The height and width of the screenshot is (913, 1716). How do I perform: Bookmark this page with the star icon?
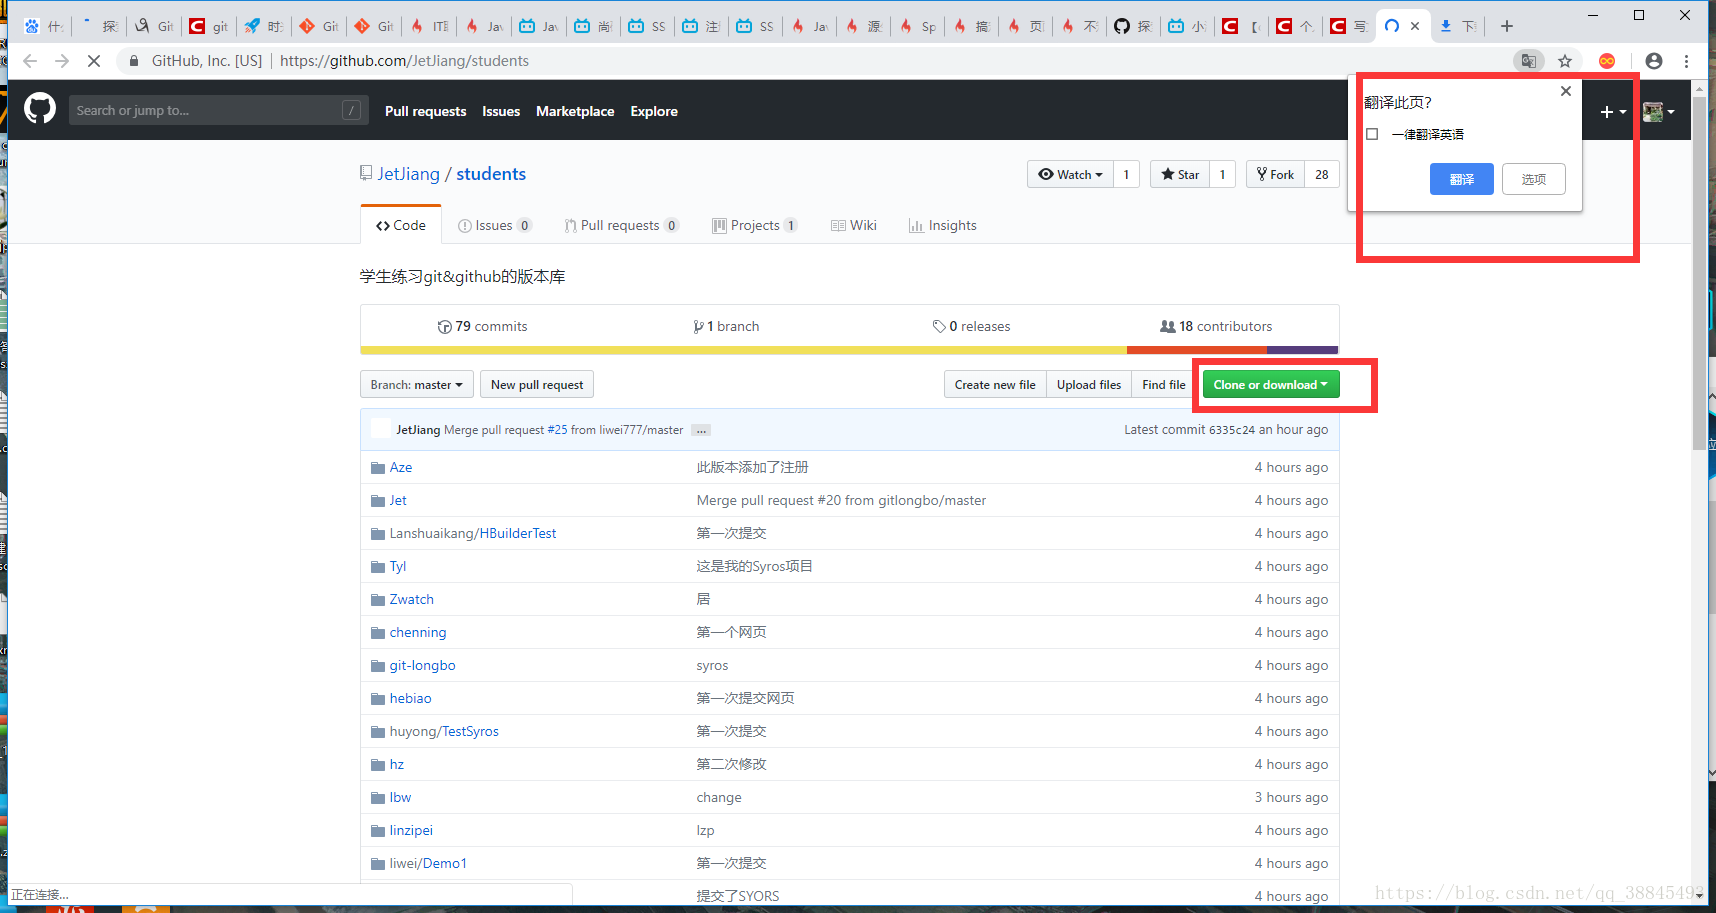pos(1565,61)
